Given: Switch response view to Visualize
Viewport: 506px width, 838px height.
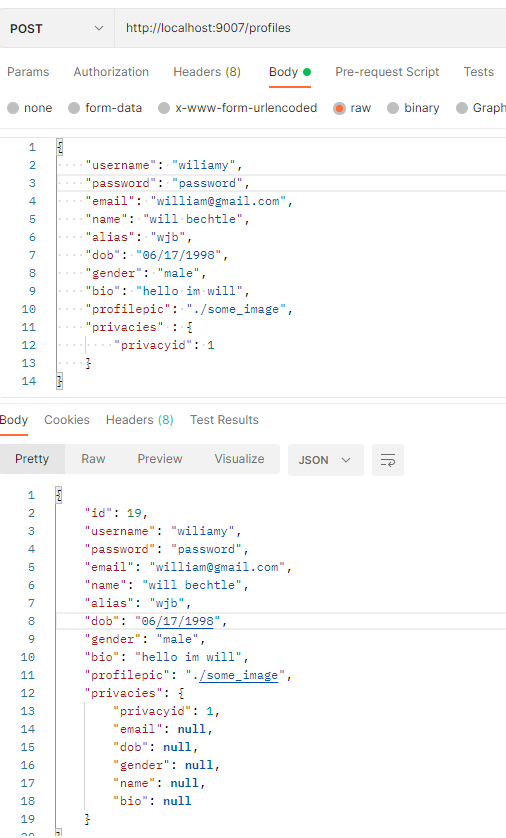Looking at the screenshot, I should coord(239,459).
